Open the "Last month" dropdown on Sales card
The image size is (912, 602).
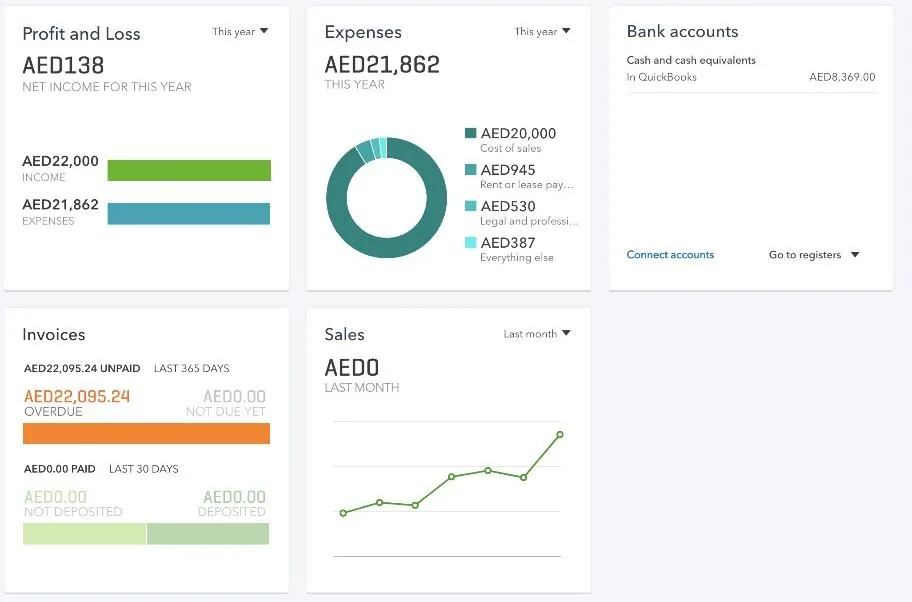point(536,334)
